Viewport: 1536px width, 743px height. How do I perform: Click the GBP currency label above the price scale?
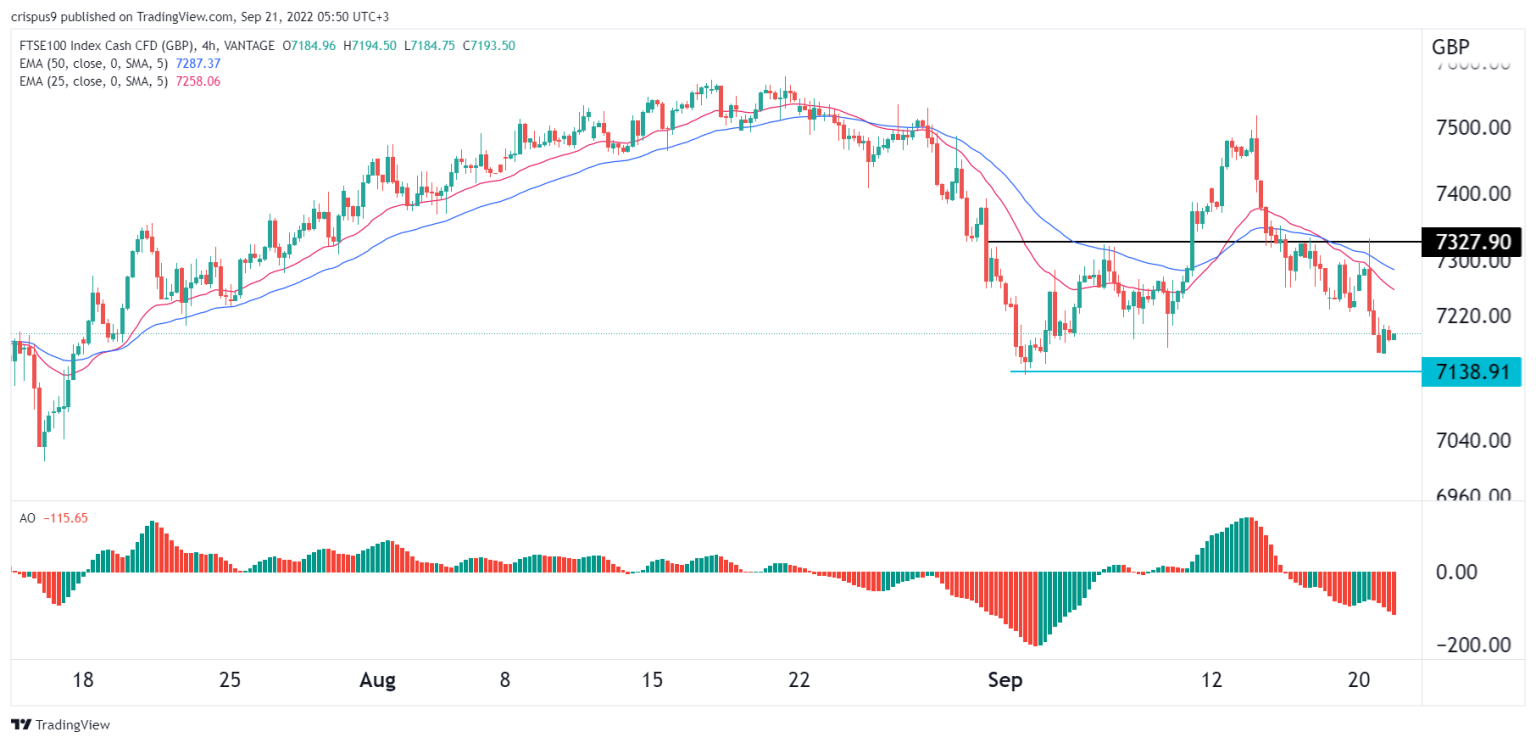click(1449, 46)
